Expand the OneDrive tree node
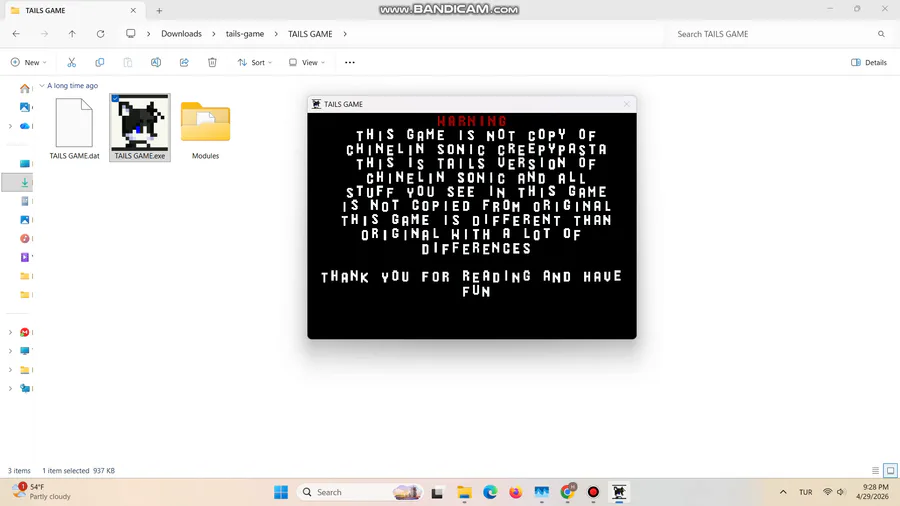This screenshot has width=900, height=506. (10, 126)
